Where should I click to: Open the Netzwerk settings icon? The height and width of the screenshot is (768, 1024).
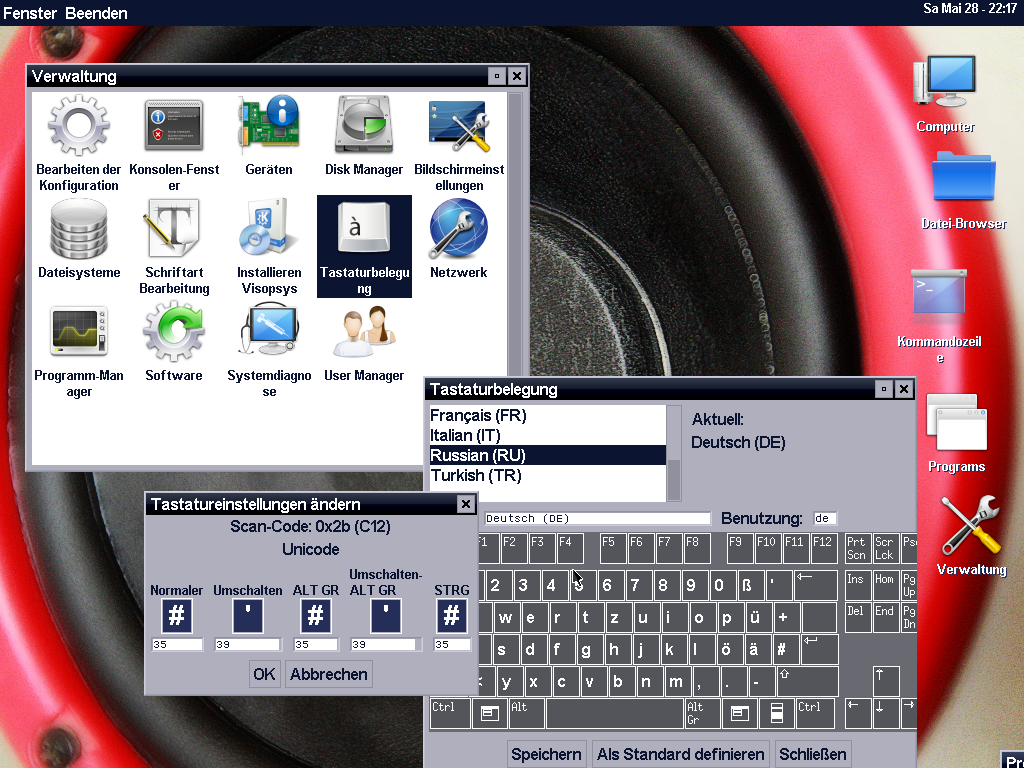458,228
